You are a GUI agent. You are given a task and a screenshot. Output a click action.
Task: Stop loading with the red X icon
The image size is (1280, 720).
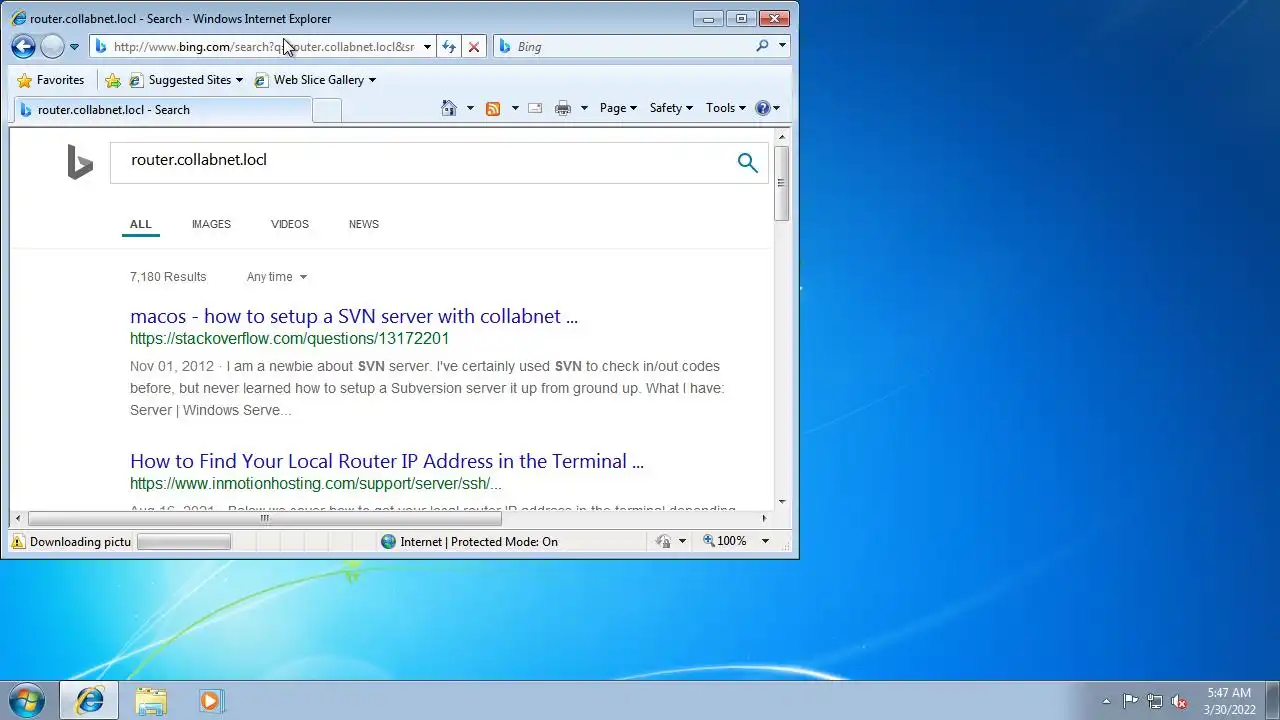coord(474,47)
